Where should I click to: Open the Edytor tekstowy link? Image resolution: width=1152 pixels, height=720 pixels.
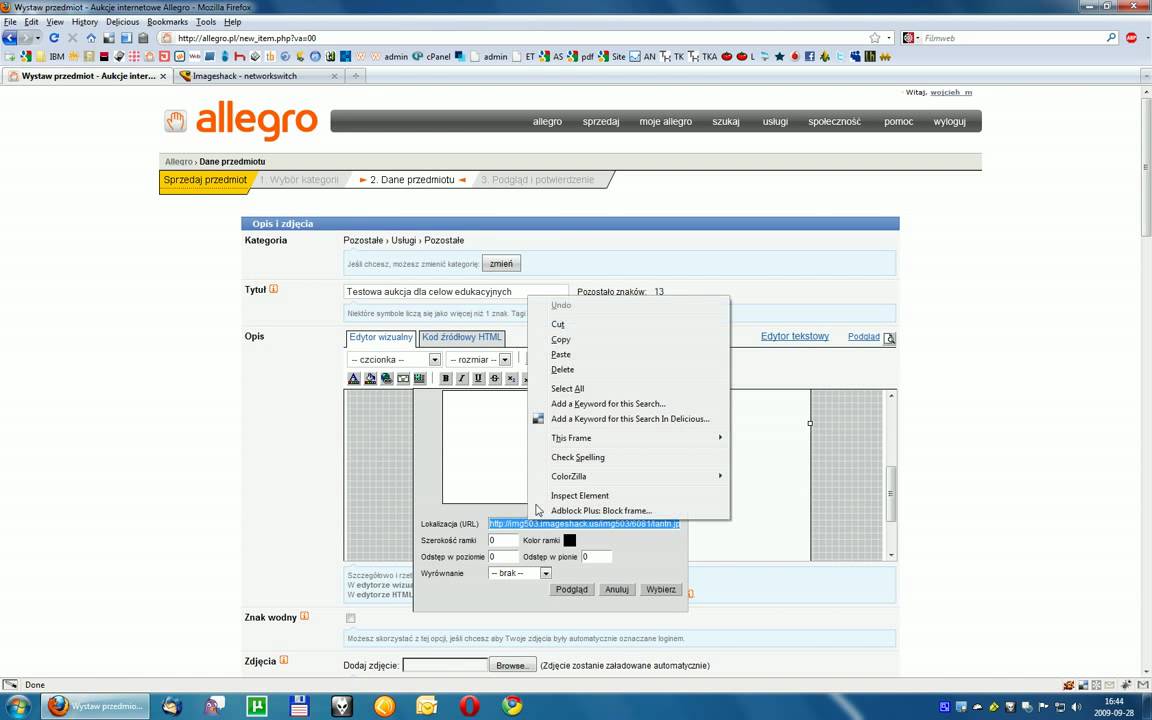pyautogui.click(x=795, y=336)
